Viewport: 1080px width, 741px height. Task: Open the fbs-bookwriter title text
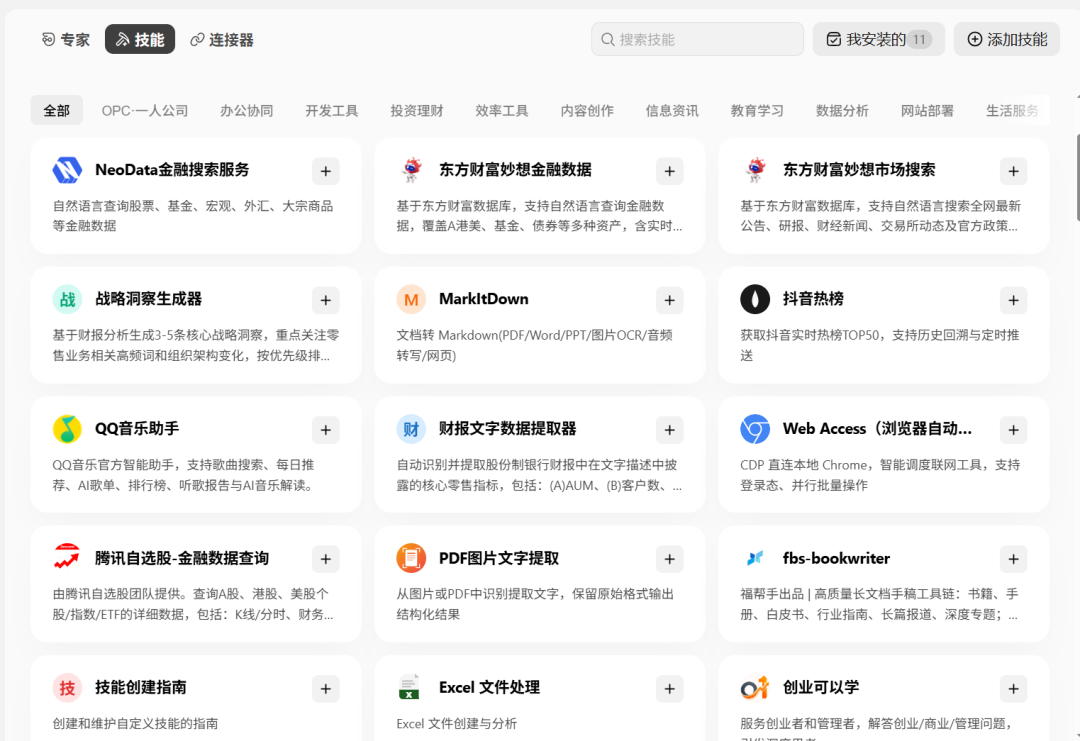pos(836,558)
